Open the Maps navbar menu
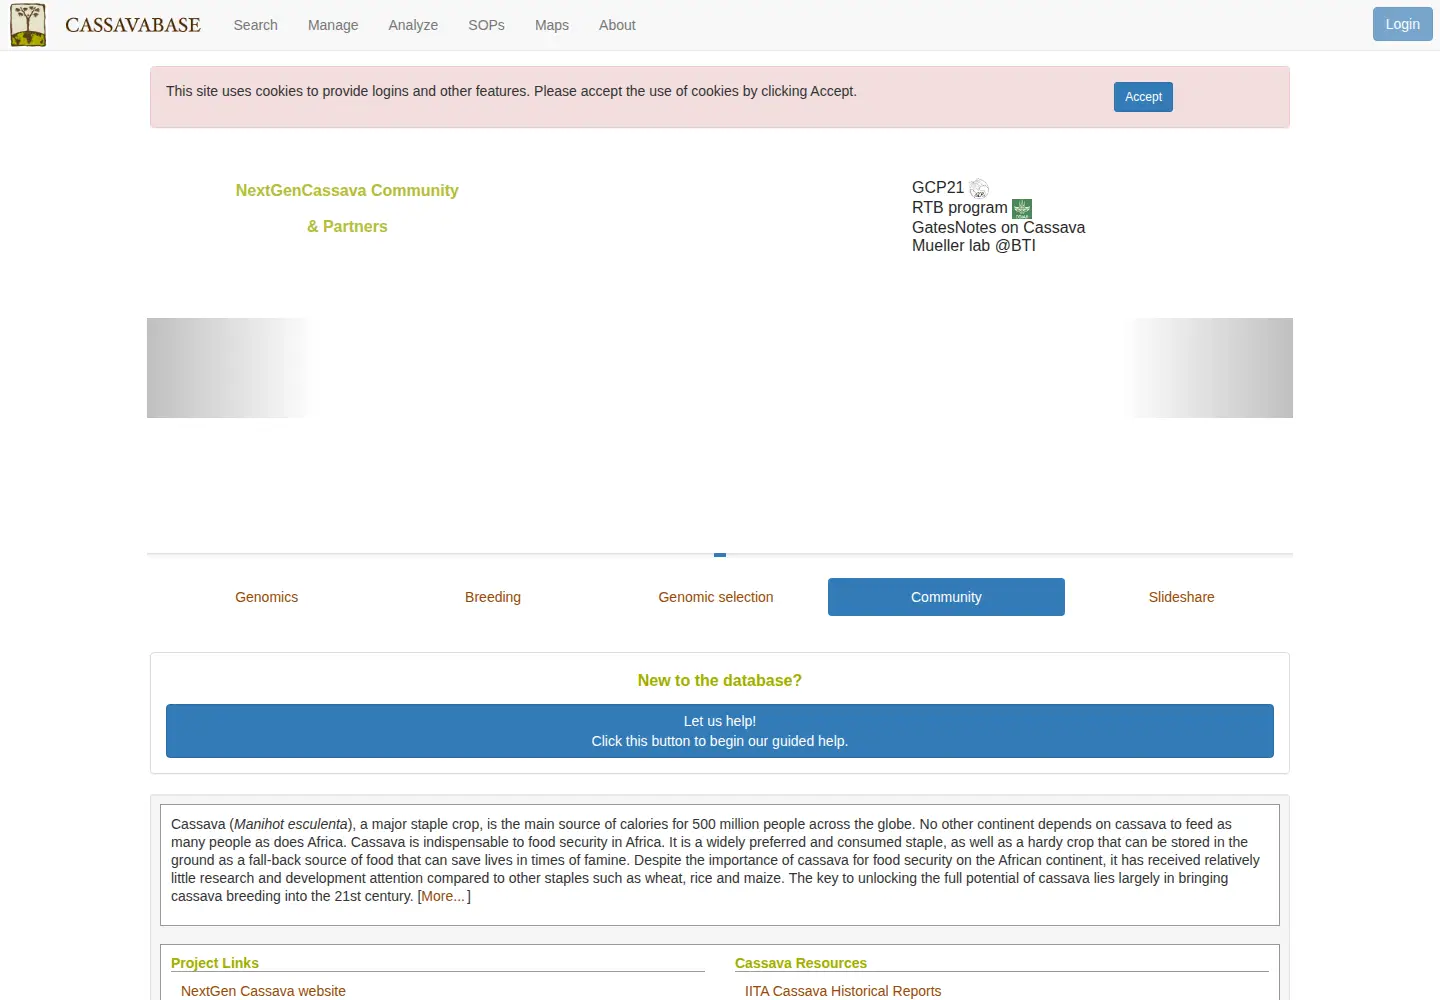Image resolution: width=1440 pixels, height=1000 pixels. tap(552, 25)
